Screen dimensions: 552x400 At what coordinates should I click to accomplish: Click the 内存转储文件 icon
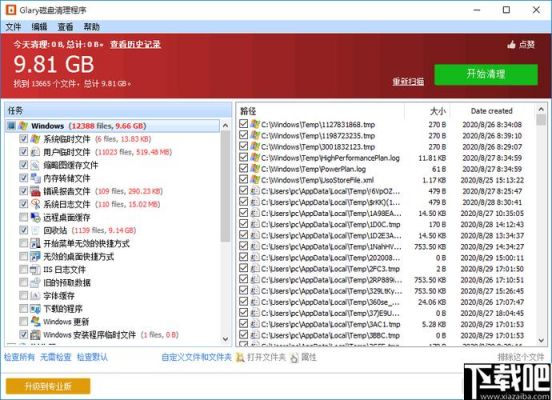click(35, 178)
